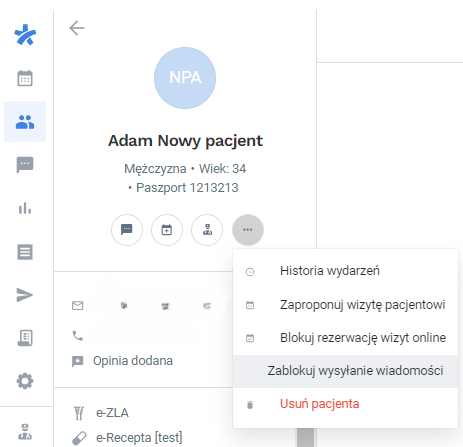Click the vertical scrollbar thumb in patient panel
Image resolution: width=463 pixels, height=447 pixels.
(306, 437)
